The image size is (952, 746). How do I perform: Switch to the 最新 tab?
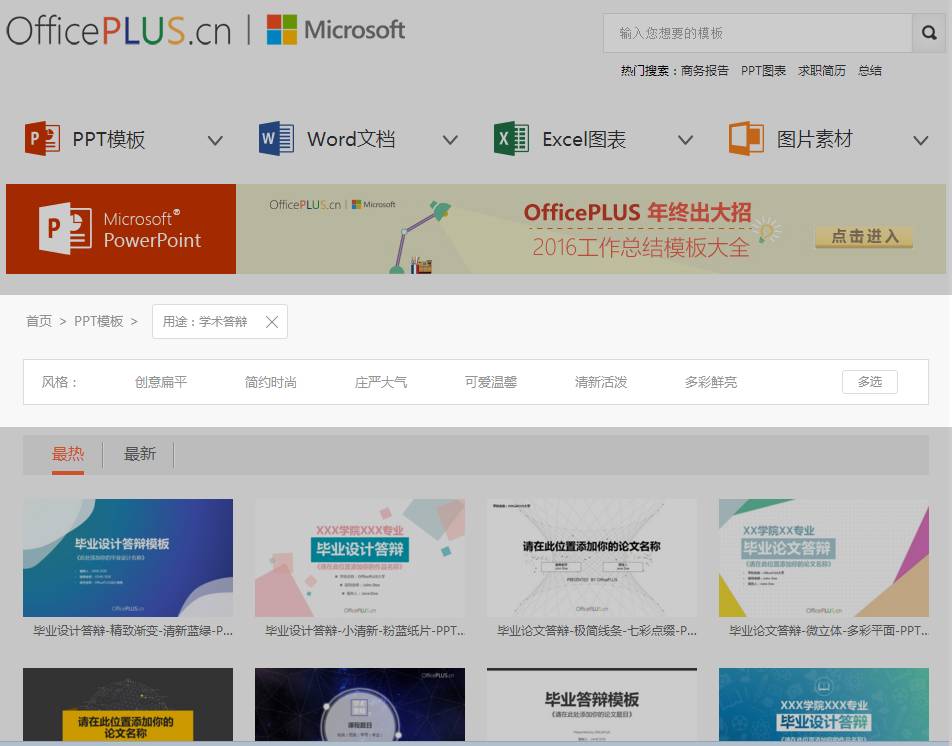(139, 453)
